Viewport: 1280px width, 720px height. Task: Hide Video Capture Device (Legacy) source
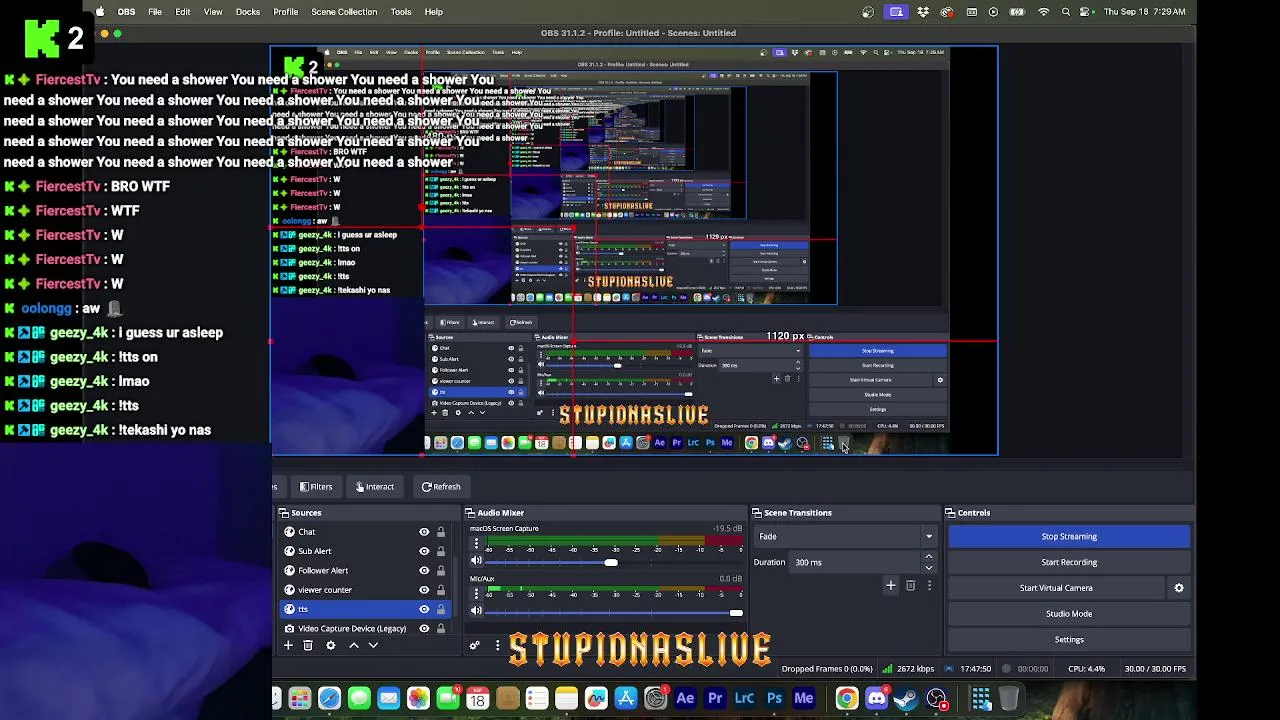[x=424, y=628]
